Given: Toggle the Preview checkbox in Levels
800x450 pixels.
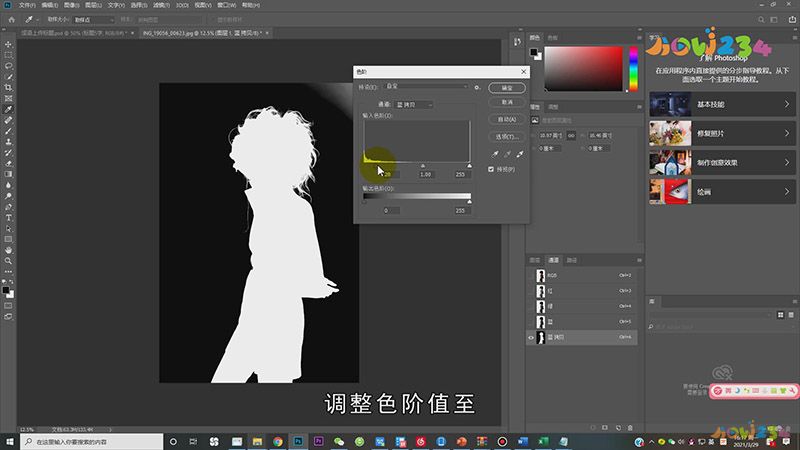Looking at the screenshot, I should pos(491,169).
